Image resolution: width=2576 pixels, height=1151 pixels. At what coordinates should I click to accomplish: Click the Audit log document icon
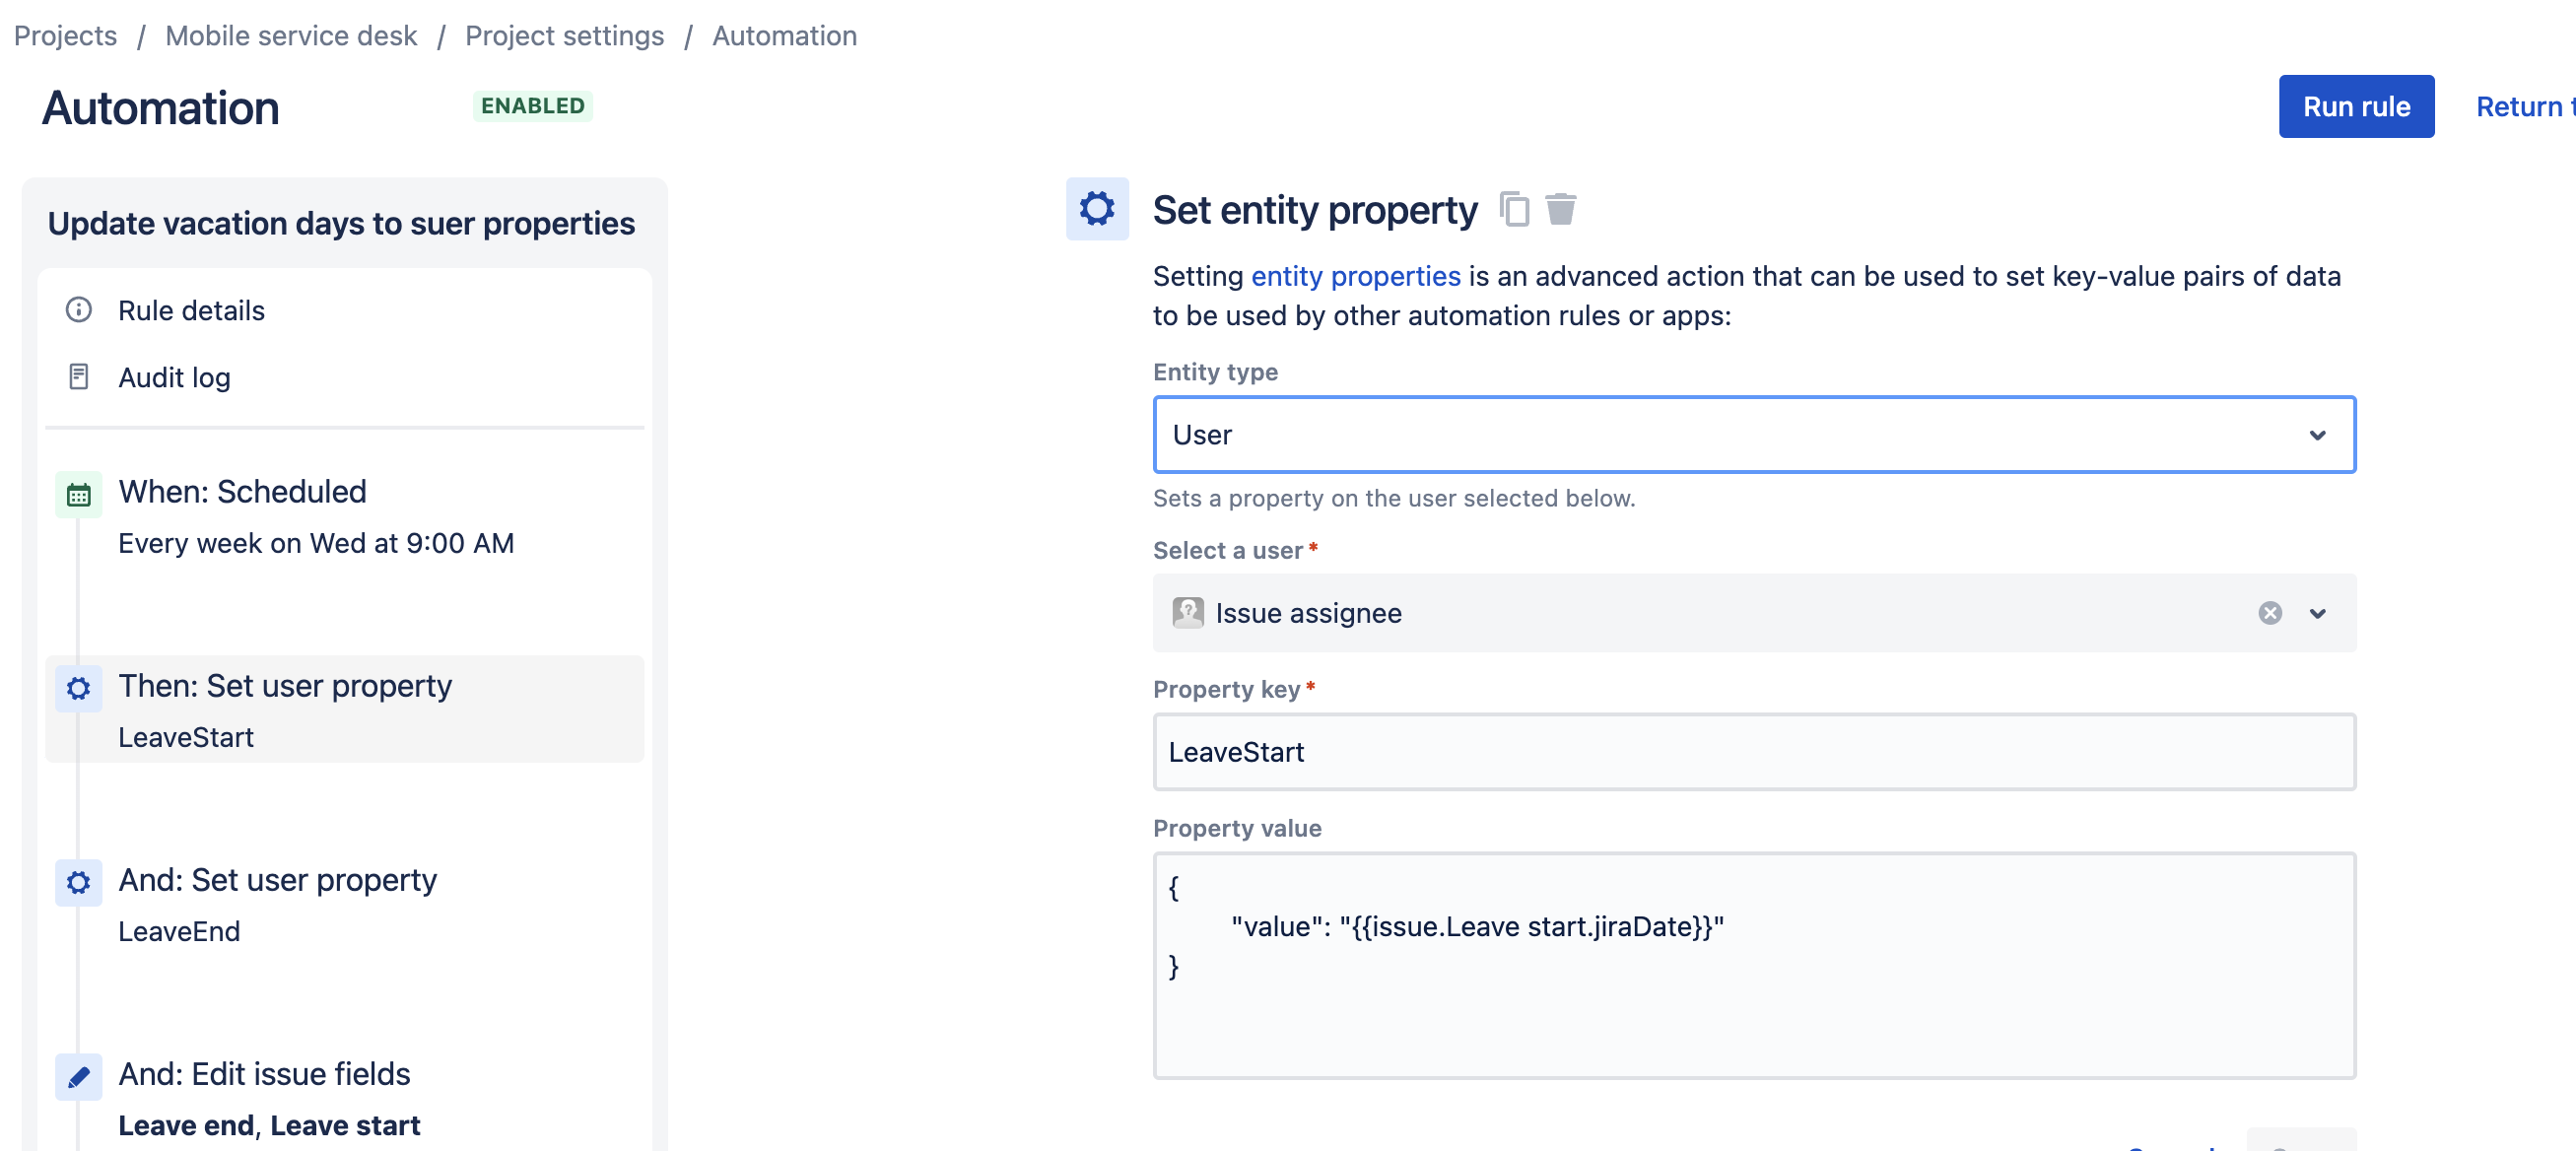(78, 377)
